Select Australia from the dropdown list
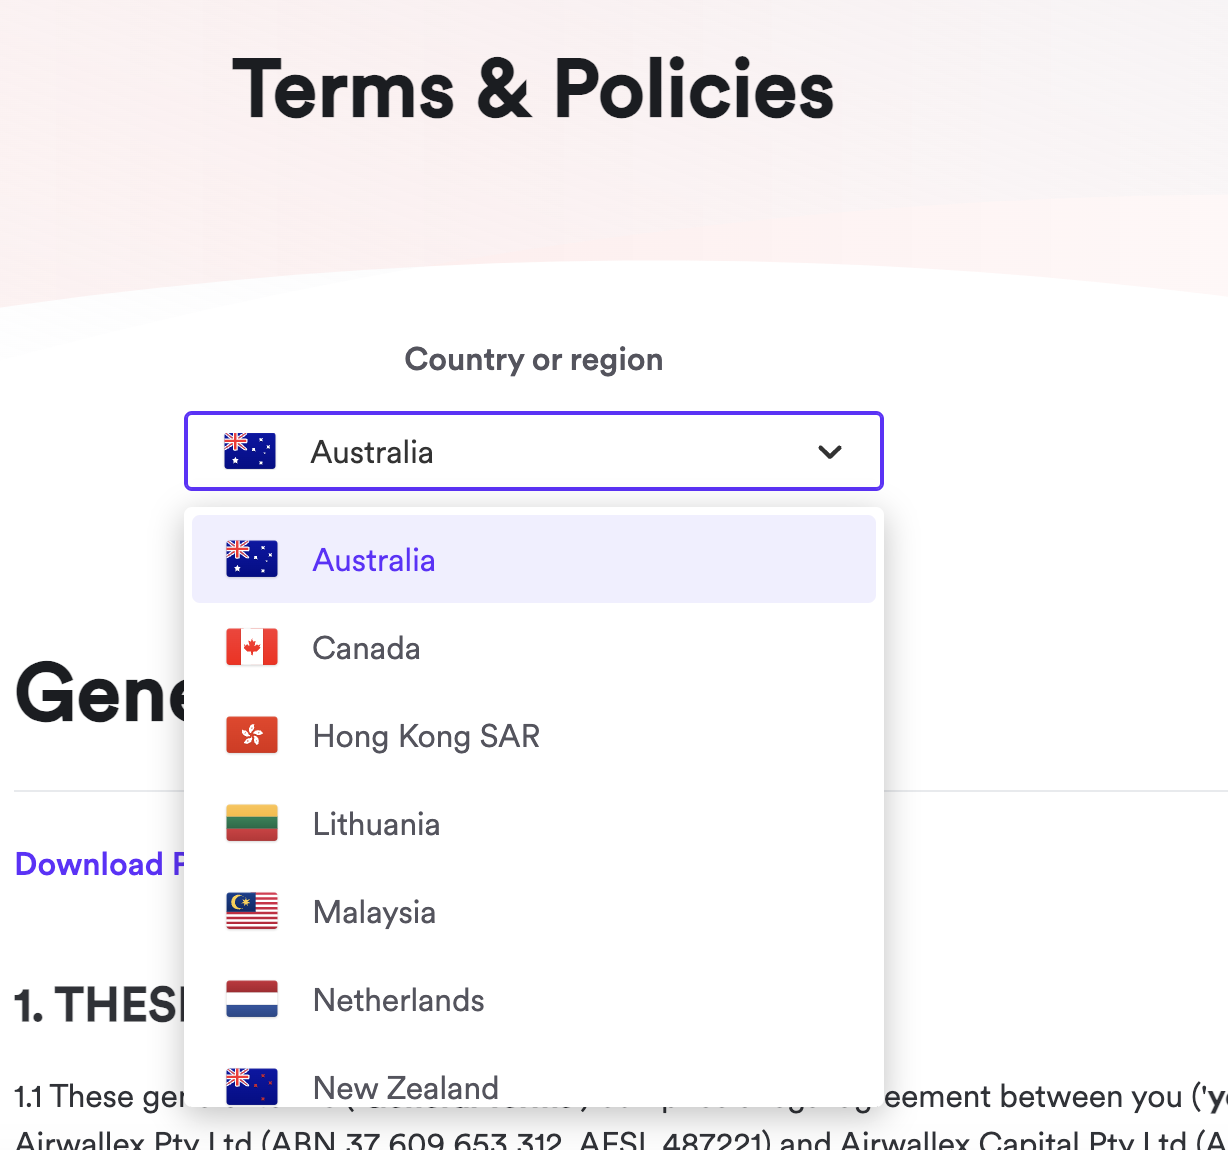Screen dimensions: 1228x1150 click(534, 559)
